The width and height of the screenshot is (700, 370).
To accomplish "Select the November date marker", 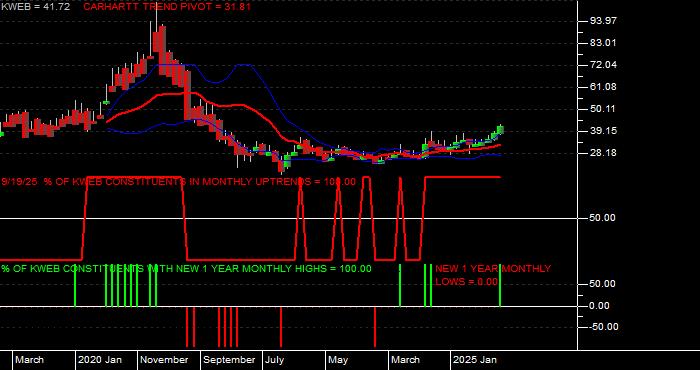I will [164, 360].
